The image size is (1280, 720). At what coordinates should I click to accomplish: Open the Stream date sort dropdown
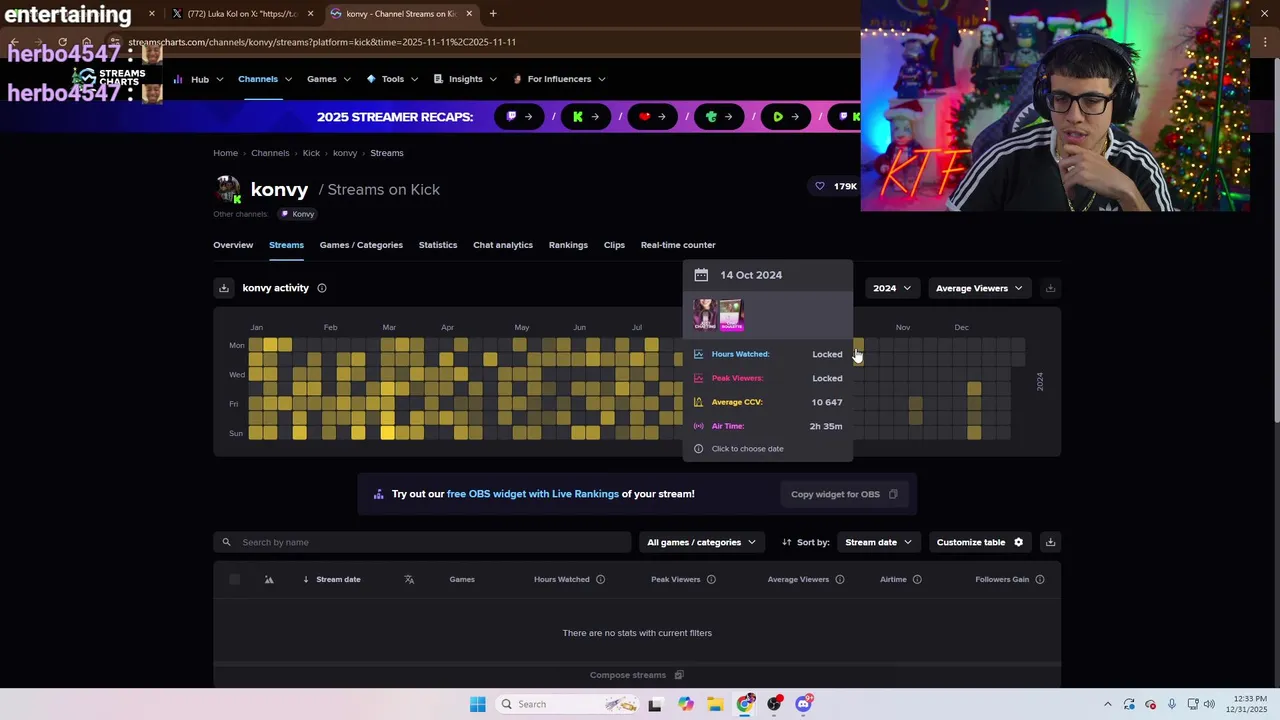(x=878, y=542)
